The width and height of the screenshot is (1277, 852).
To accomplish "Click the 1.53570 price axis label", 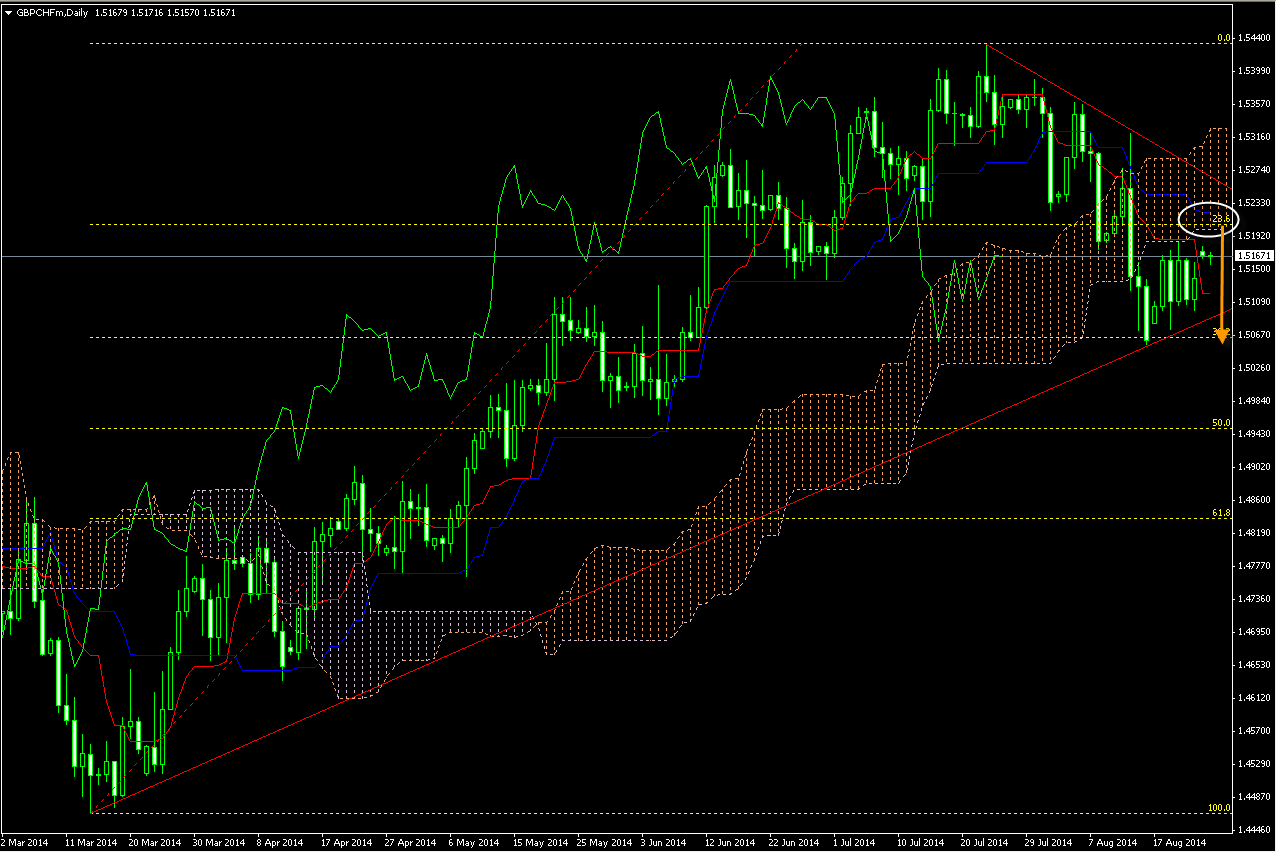I will pyautogui.click(x=1254, y=104).
